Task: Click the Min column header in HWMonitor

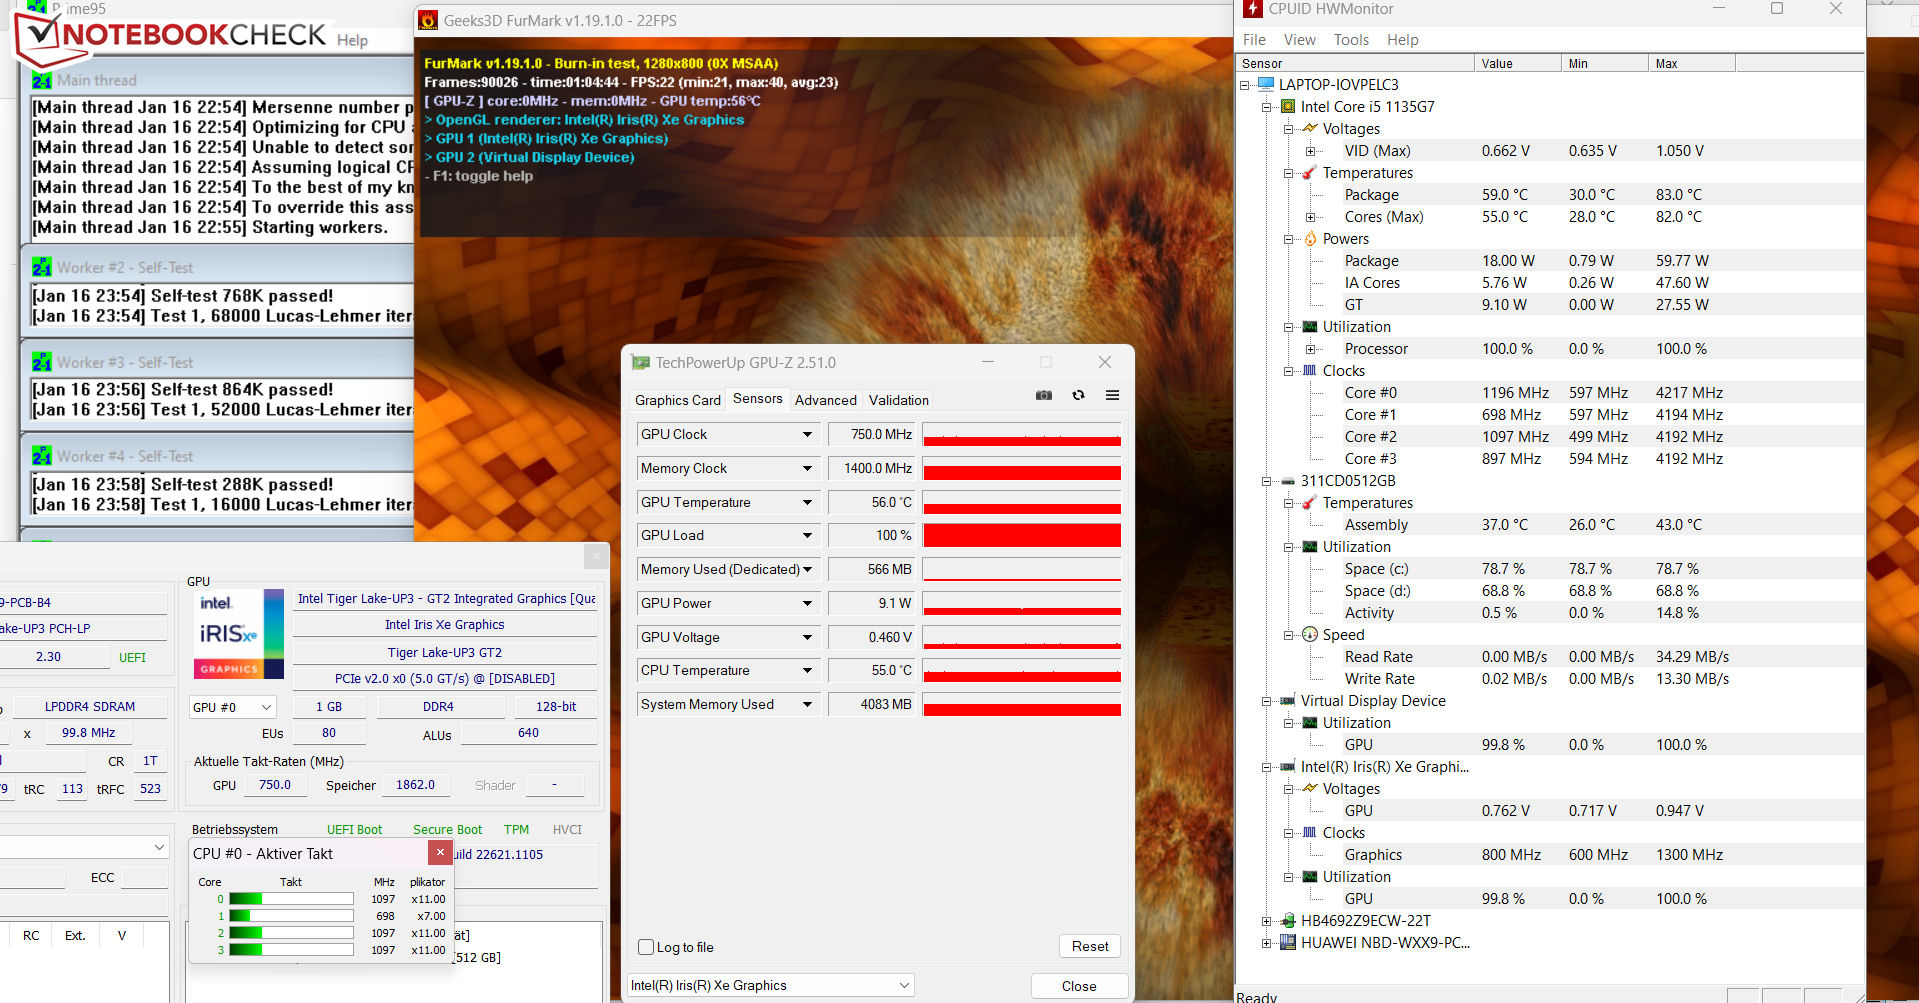Action: tap(1605, 63)
